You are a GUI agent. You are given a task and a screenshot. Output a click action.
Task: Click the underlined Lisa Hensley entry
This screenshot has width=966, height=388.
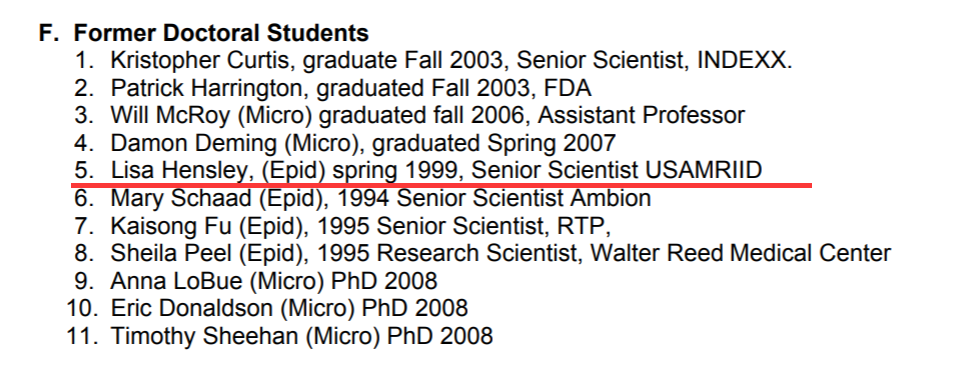418,171
